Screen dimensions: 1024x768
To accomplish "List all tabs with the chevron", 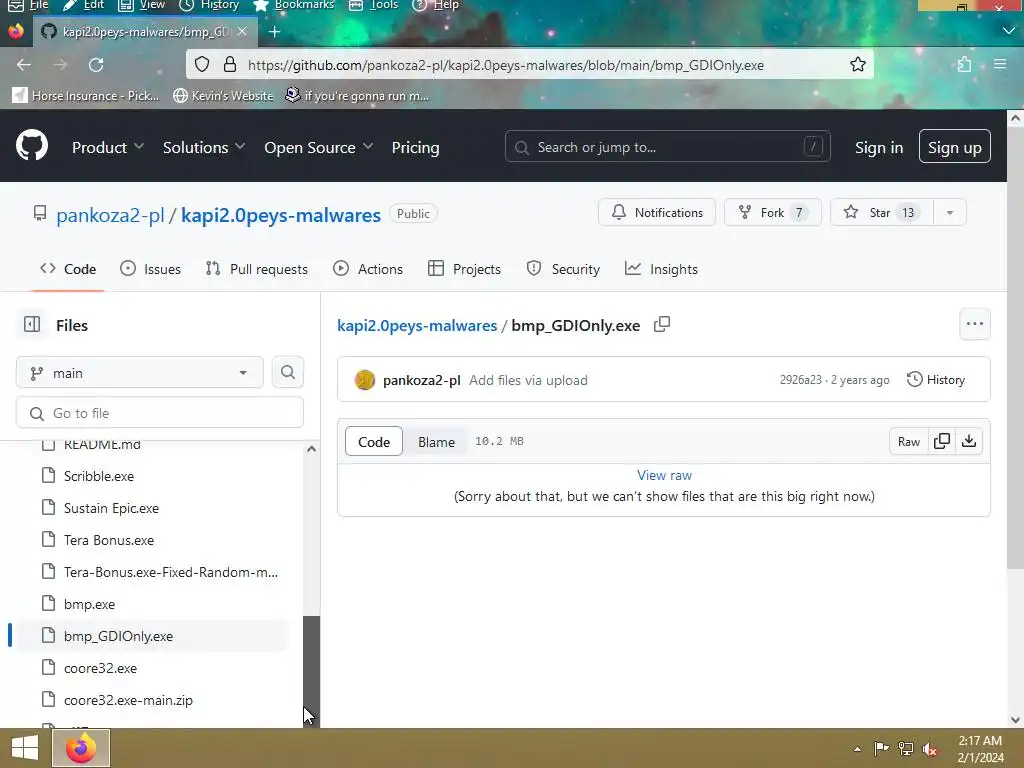I will (1008, 31).
